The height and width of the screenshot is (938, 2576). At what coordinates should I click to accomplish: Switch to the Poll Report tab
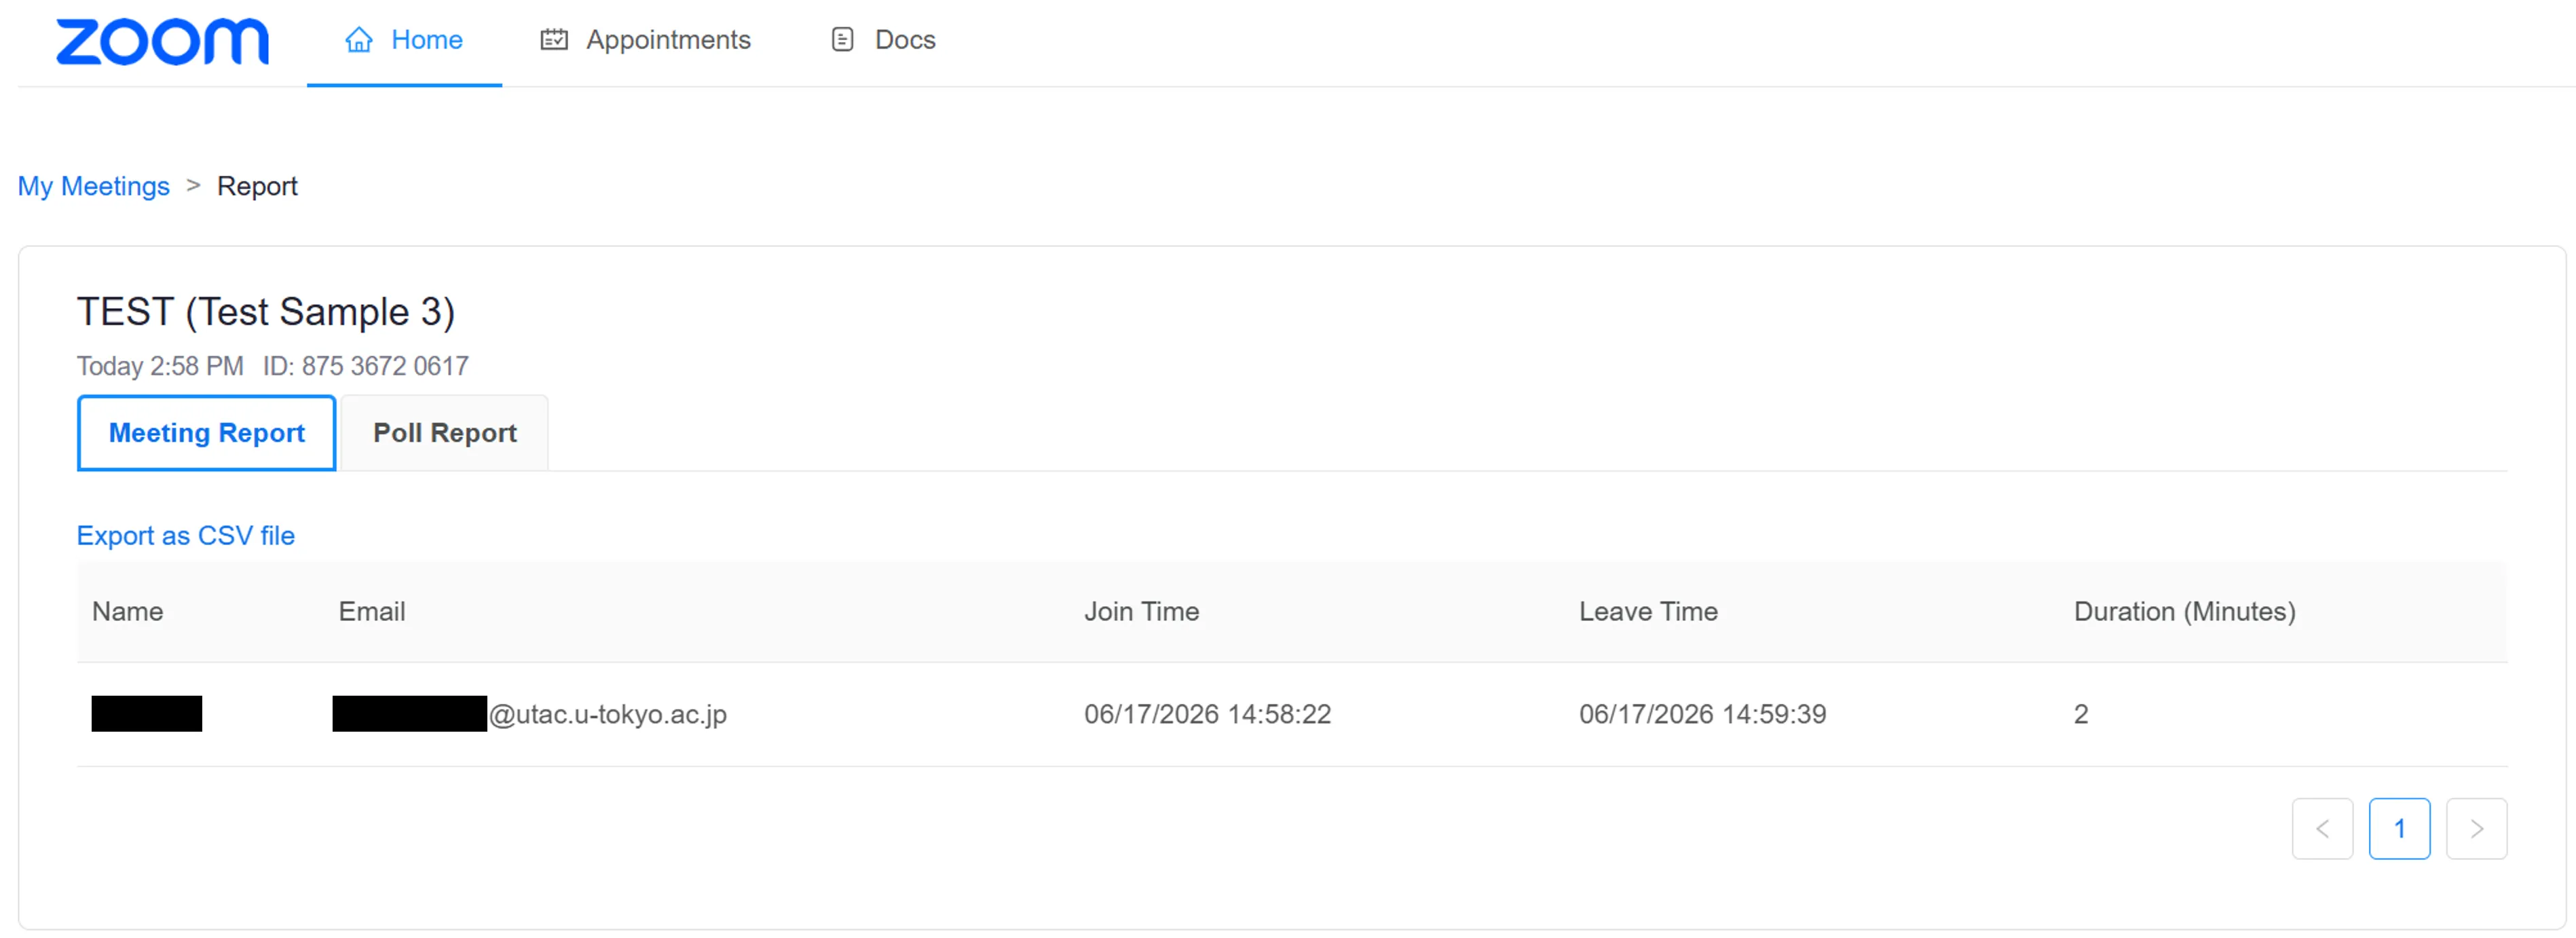[444, 433]
